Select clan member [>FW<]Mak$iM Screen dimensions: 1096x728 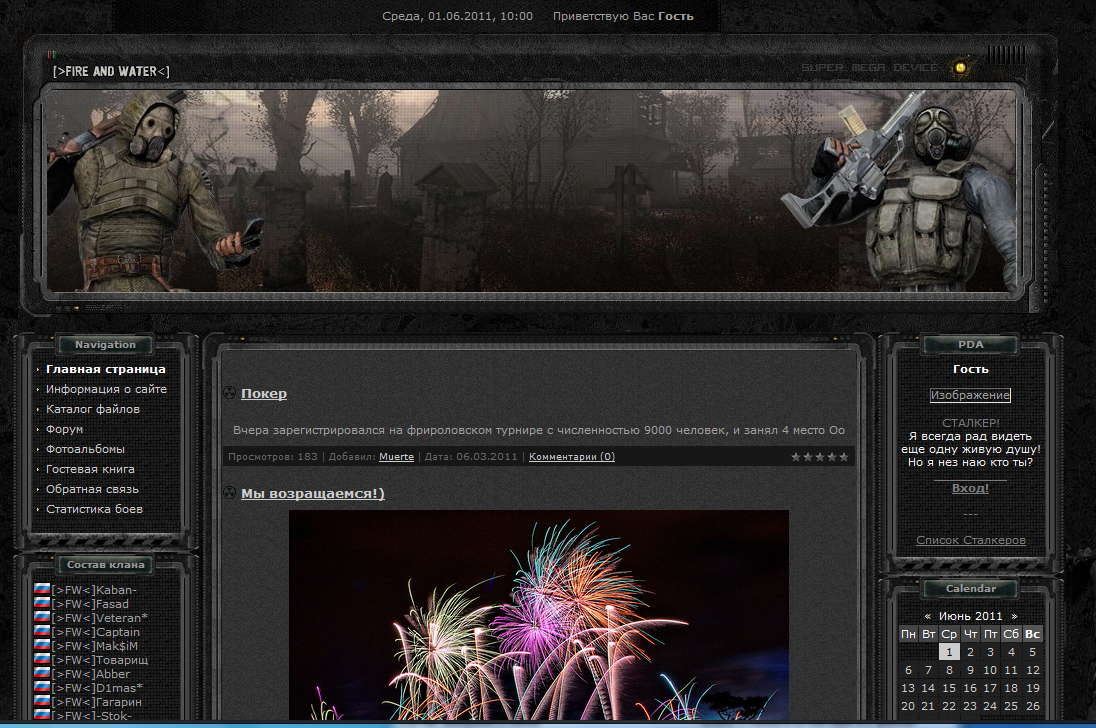click(x=95, y=646)
